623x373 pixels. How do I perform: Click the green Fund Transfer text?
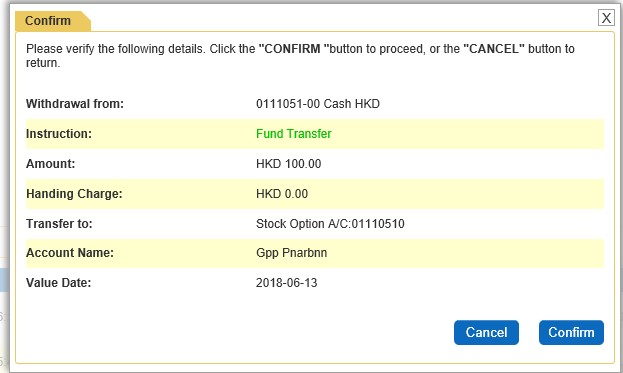[294, 133]
